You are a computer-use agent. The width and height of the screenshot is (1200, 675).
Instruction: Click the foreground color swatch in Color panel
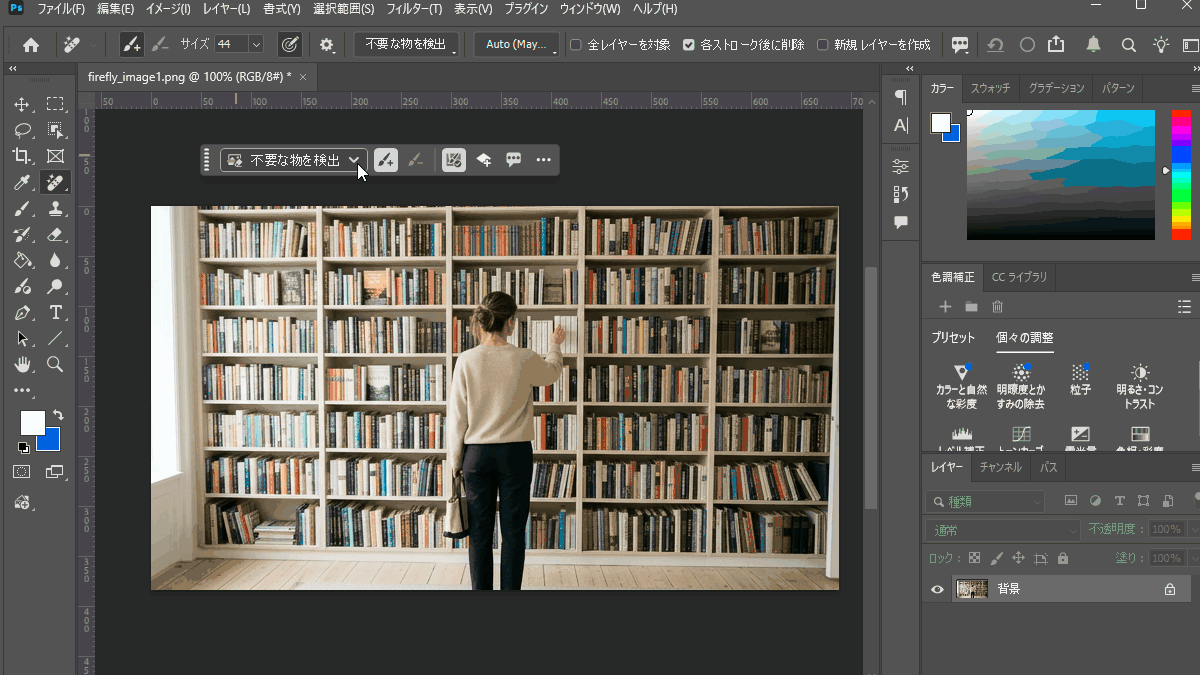pos(941,122)
